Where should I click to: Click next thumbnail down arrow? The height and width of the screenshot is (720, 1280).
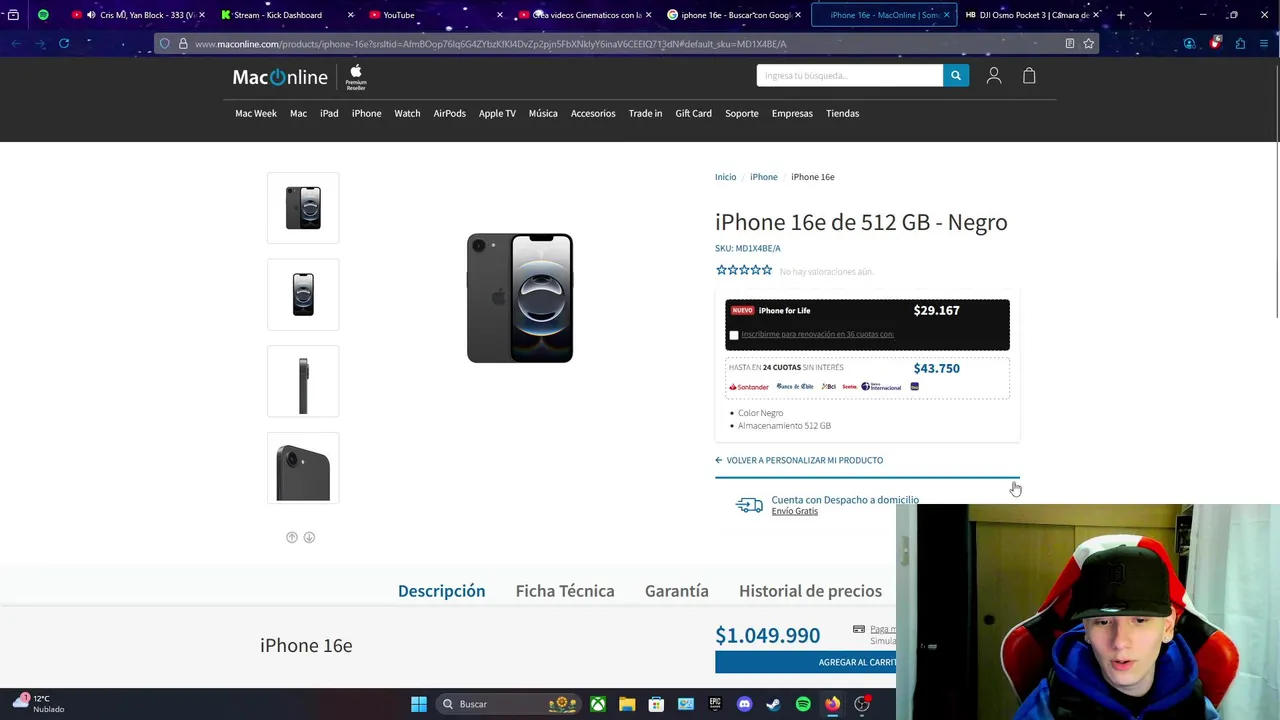coord(309,537)
